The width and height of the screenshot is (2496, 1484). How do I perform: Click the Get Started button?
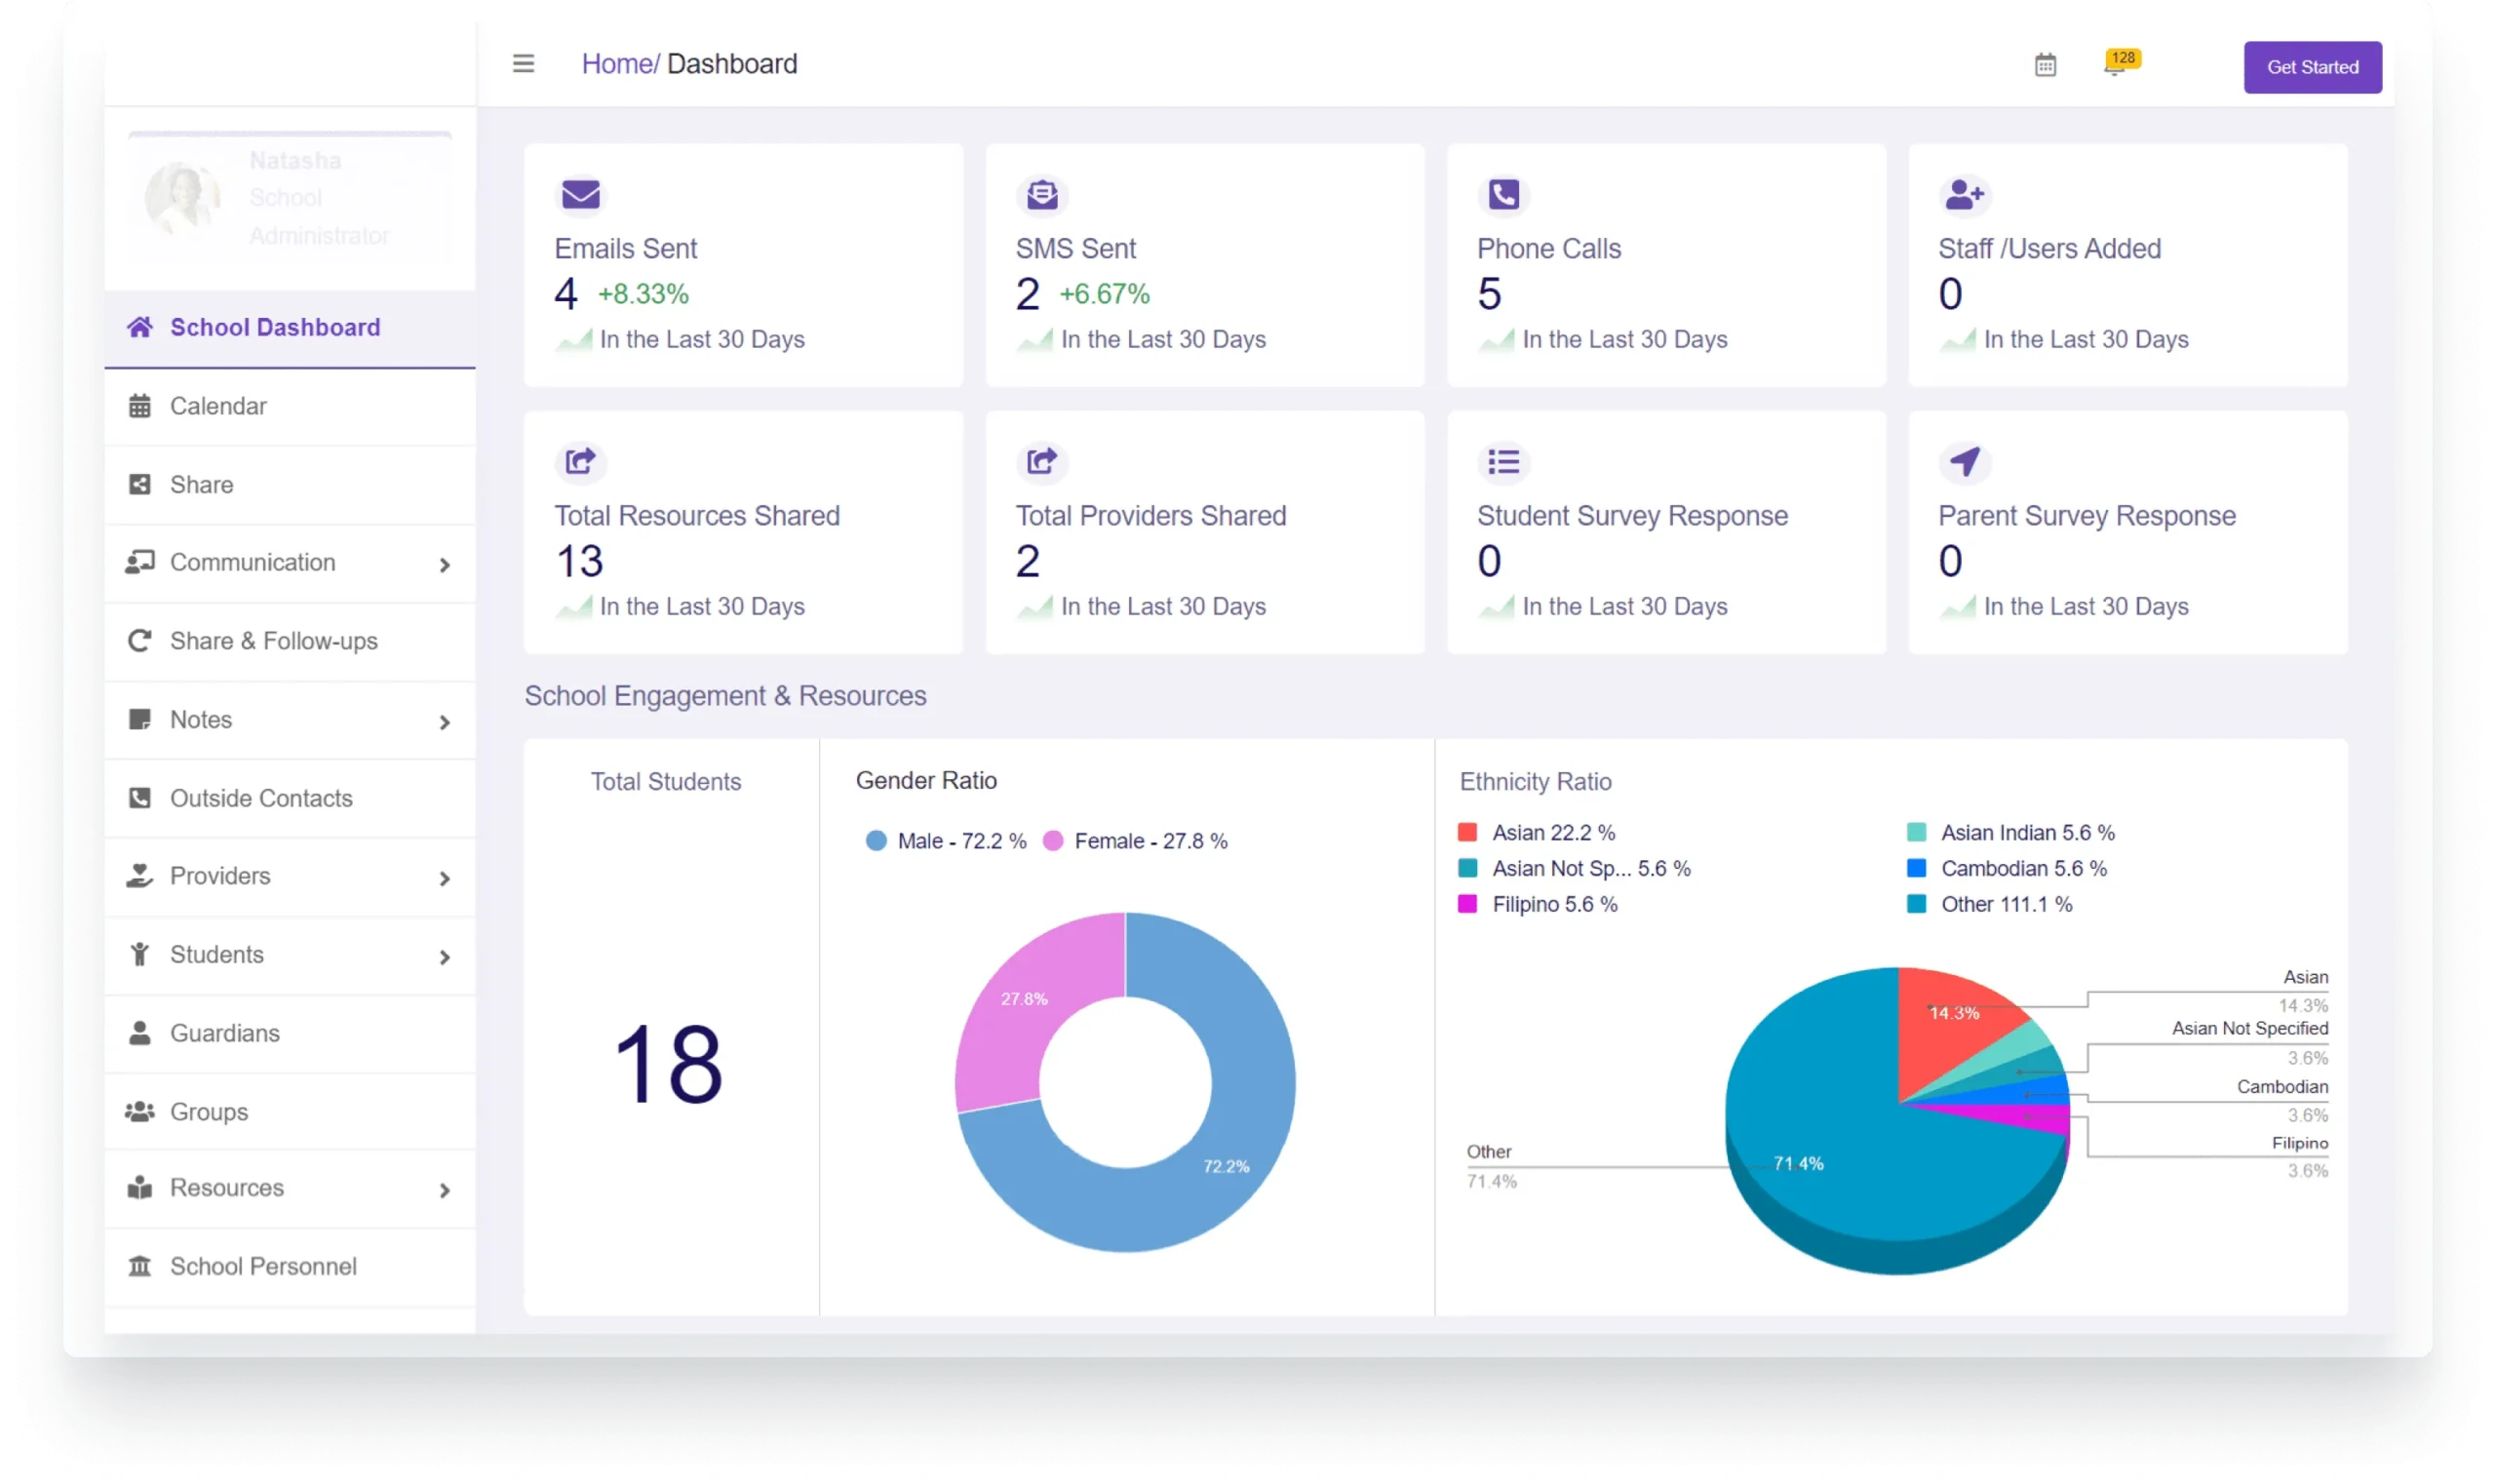coord(2312,67)
